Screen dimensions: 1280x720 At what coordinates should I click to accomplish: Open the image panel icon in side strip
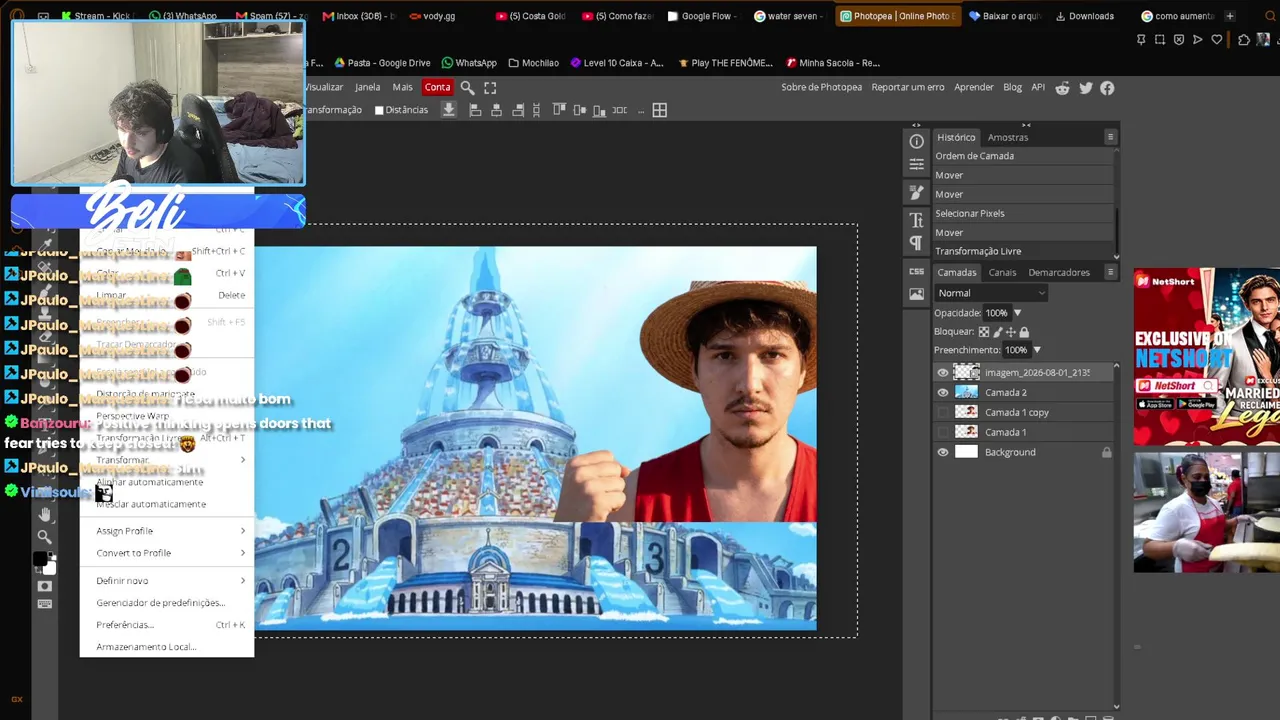(916, 294)
